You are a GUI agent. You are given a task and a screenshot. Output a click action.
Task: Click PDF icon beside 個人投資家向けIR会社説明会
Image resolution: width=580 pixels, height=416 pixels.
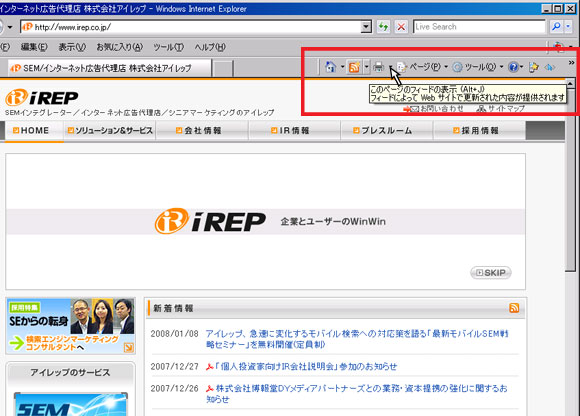[x=209, y=367]
